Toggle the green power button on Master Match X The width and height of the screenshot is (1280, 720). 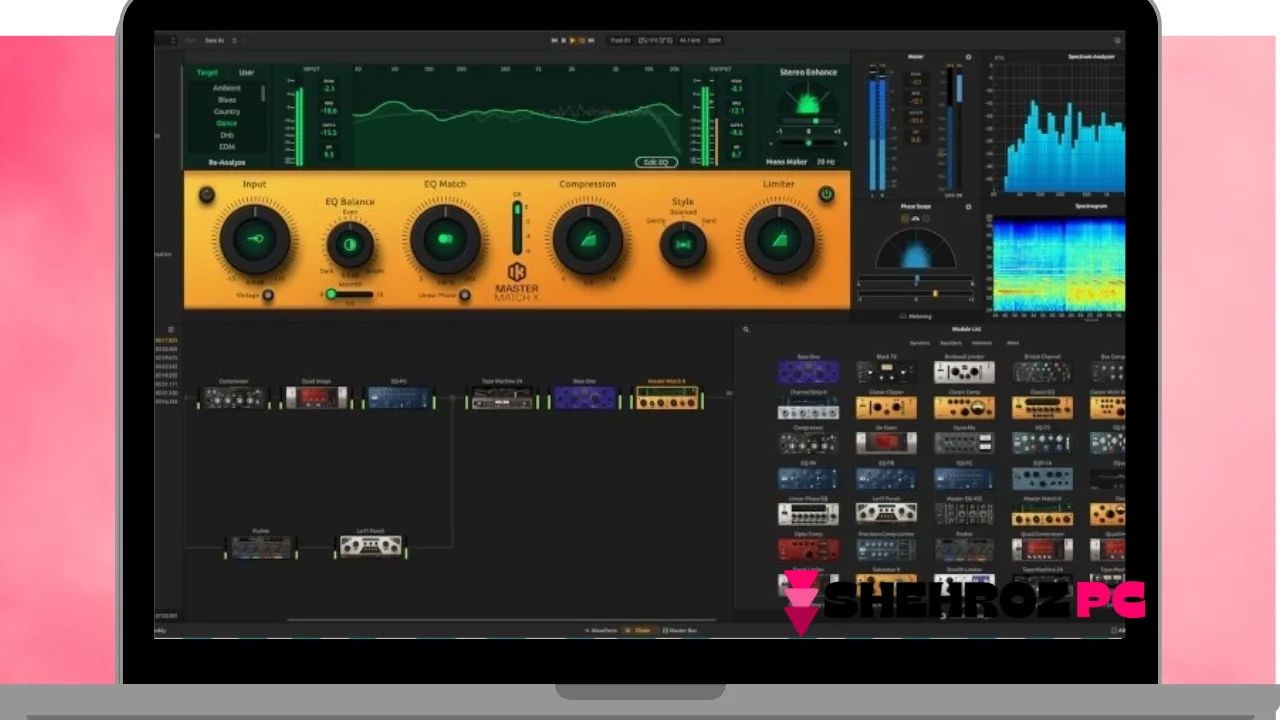[826, 194]
